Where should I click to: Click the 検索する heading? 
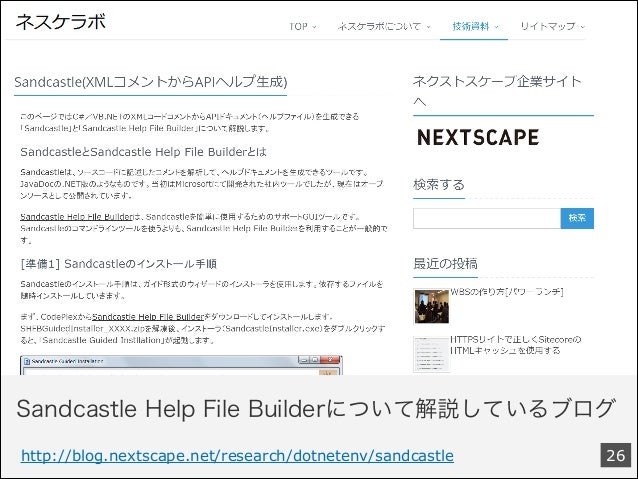(x=439, y=185)
